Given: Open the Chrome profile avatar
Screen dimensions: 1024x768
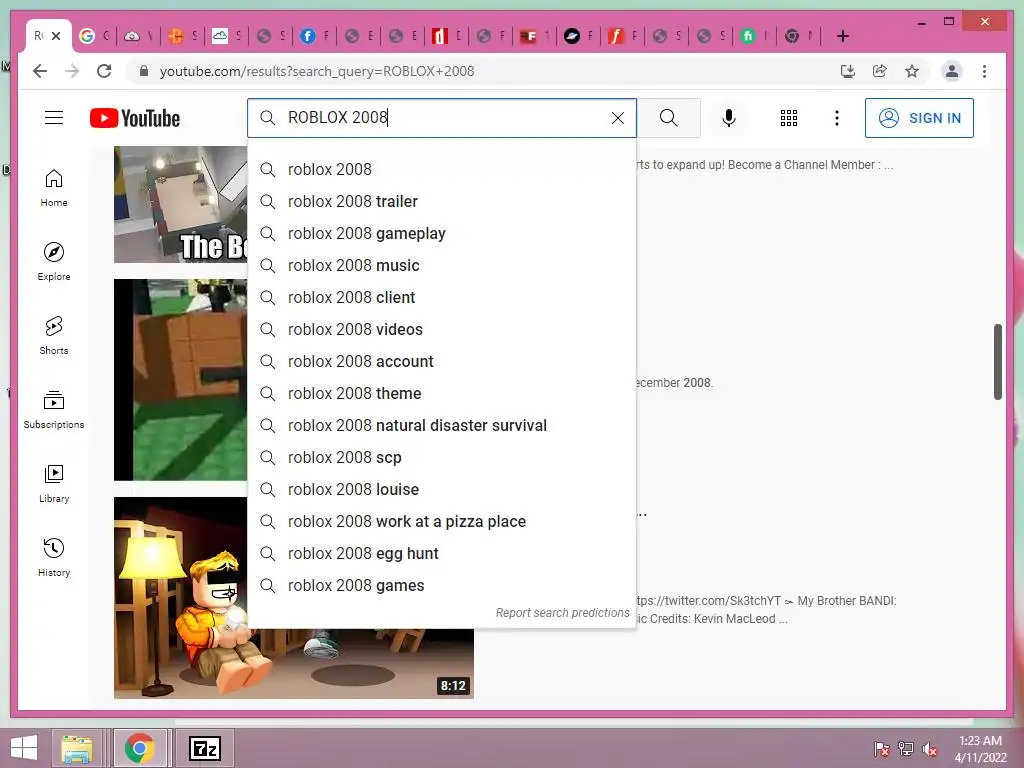Looking at the screenshot, I should 952,71.
